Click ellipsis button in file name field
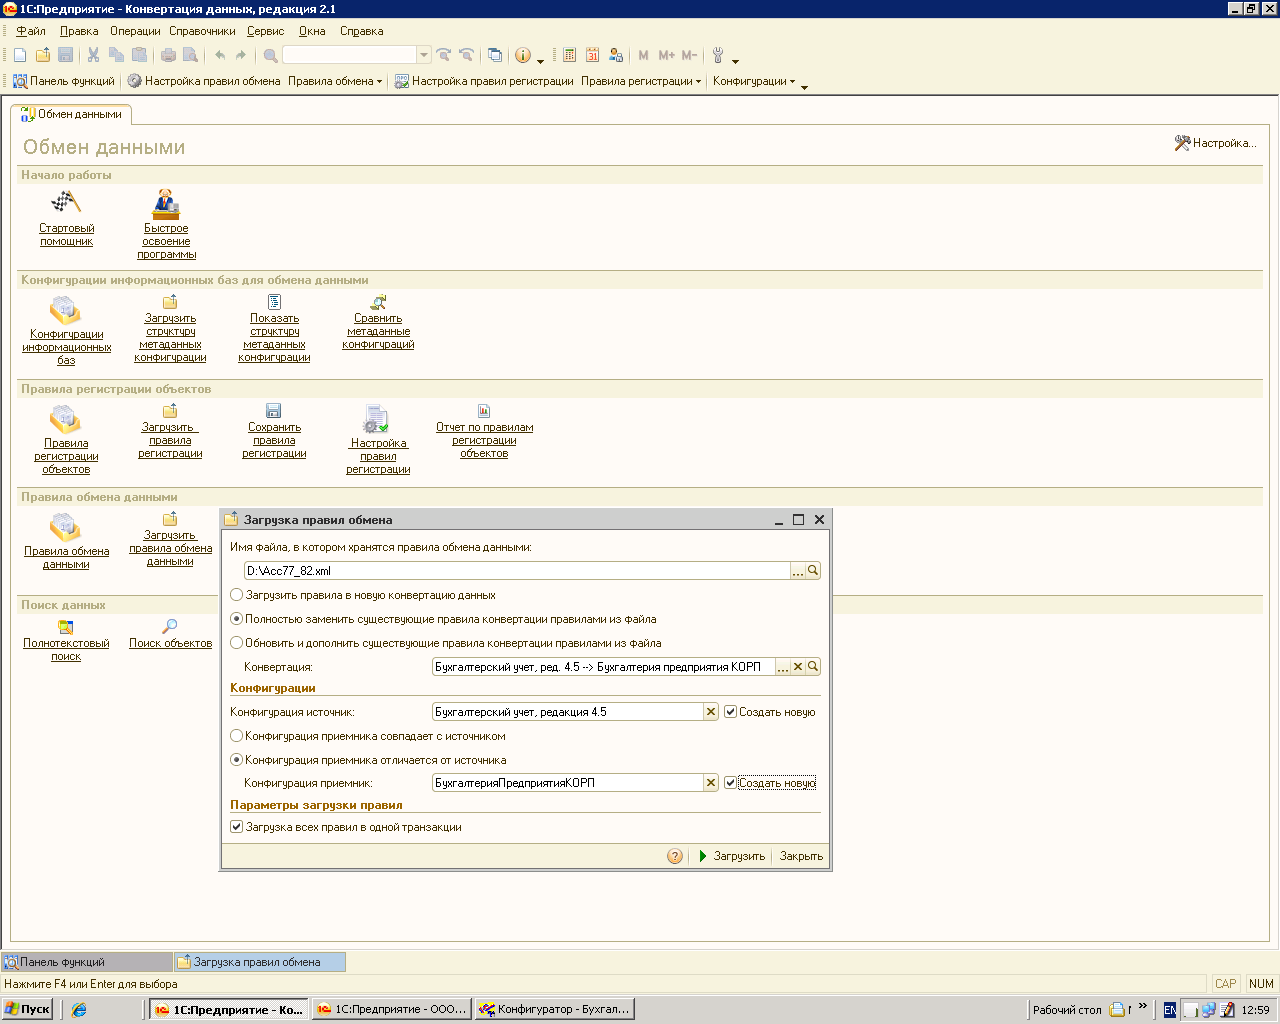 tap(798, 571)
